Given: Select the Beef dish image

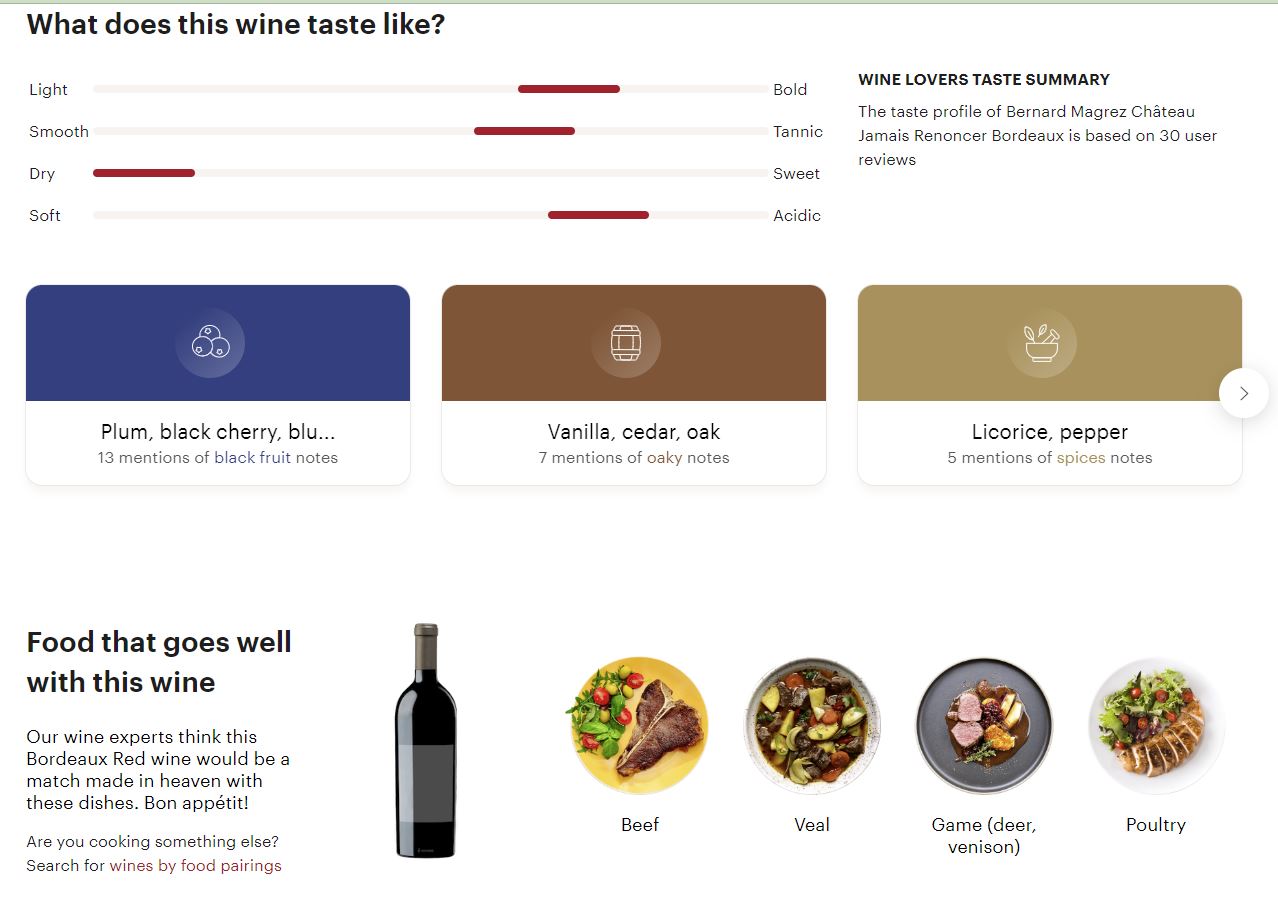Looking at the screenshot, I should pos(640,726).
